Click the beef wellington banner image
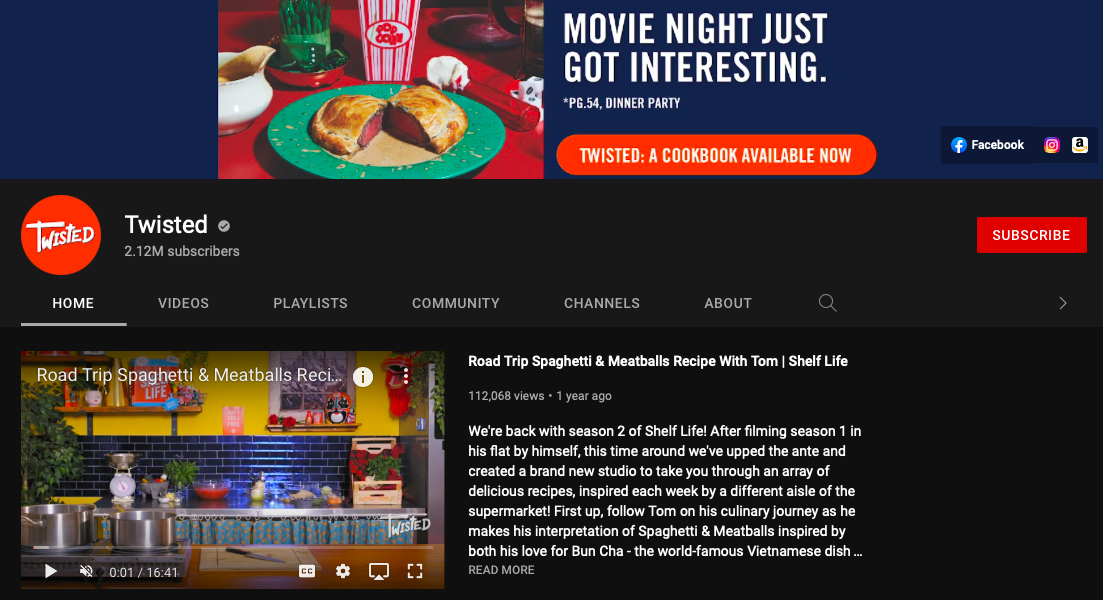1103x600 pixels. pos(381,89)
